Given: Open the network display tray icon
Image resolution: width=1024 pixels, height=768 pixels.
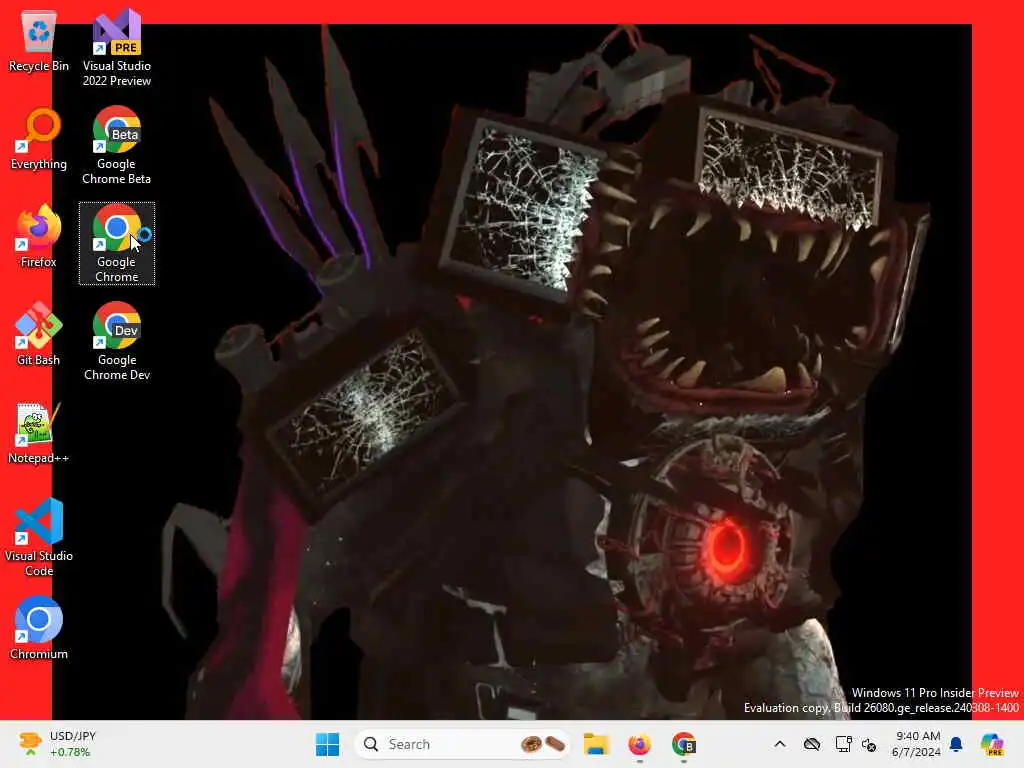Looking at the screenshot, I should click(843, 744).
